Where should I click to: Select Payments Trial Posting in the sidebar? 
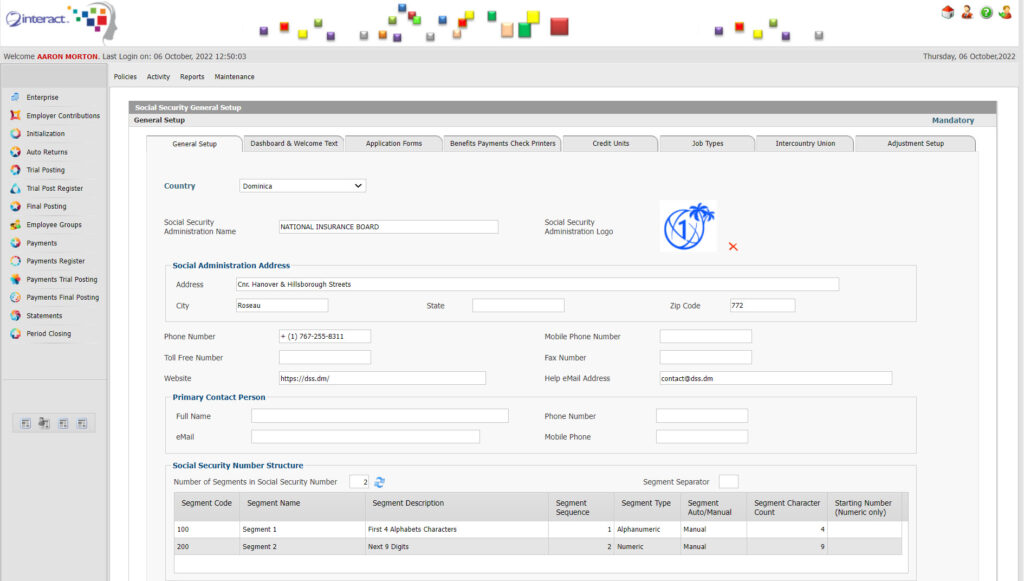[61, 279]
